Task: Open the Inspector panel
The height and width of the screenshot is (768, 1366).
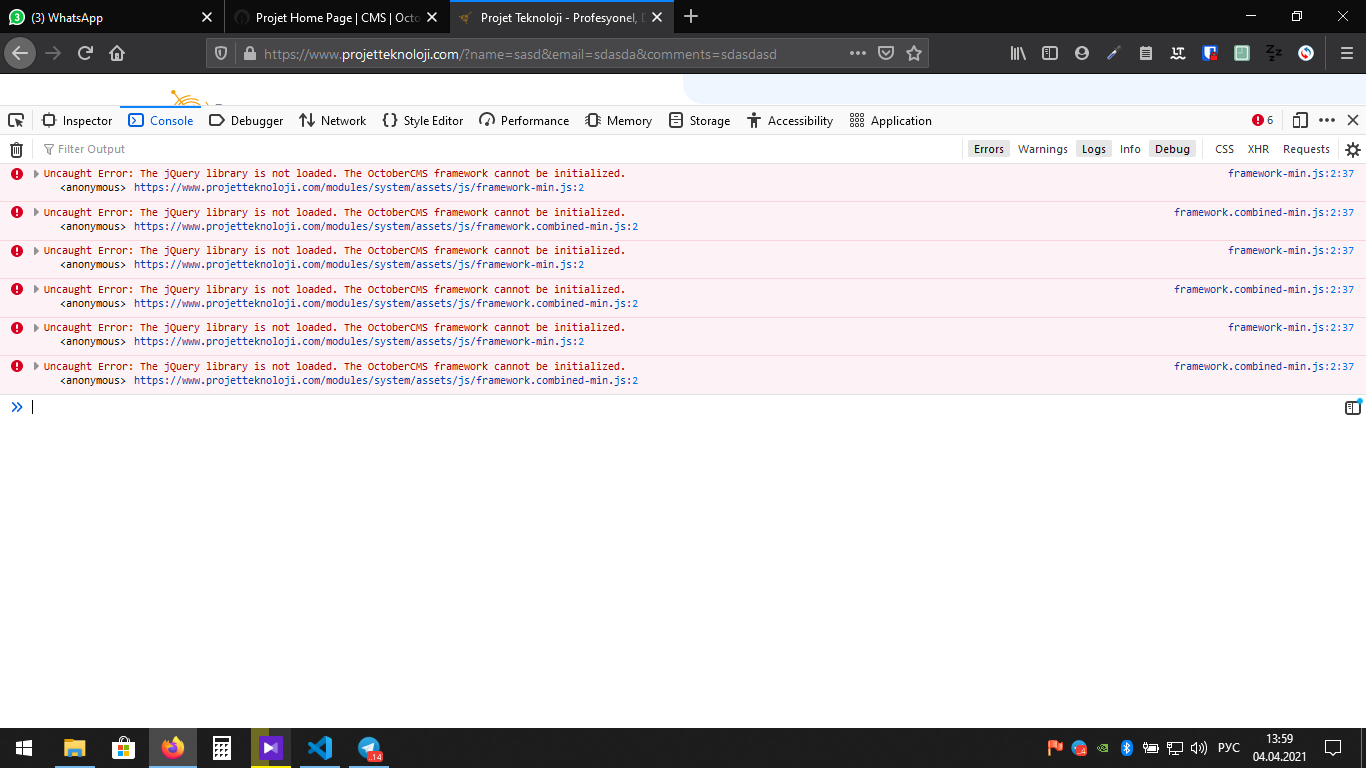Action: click(x=77, y=120)
